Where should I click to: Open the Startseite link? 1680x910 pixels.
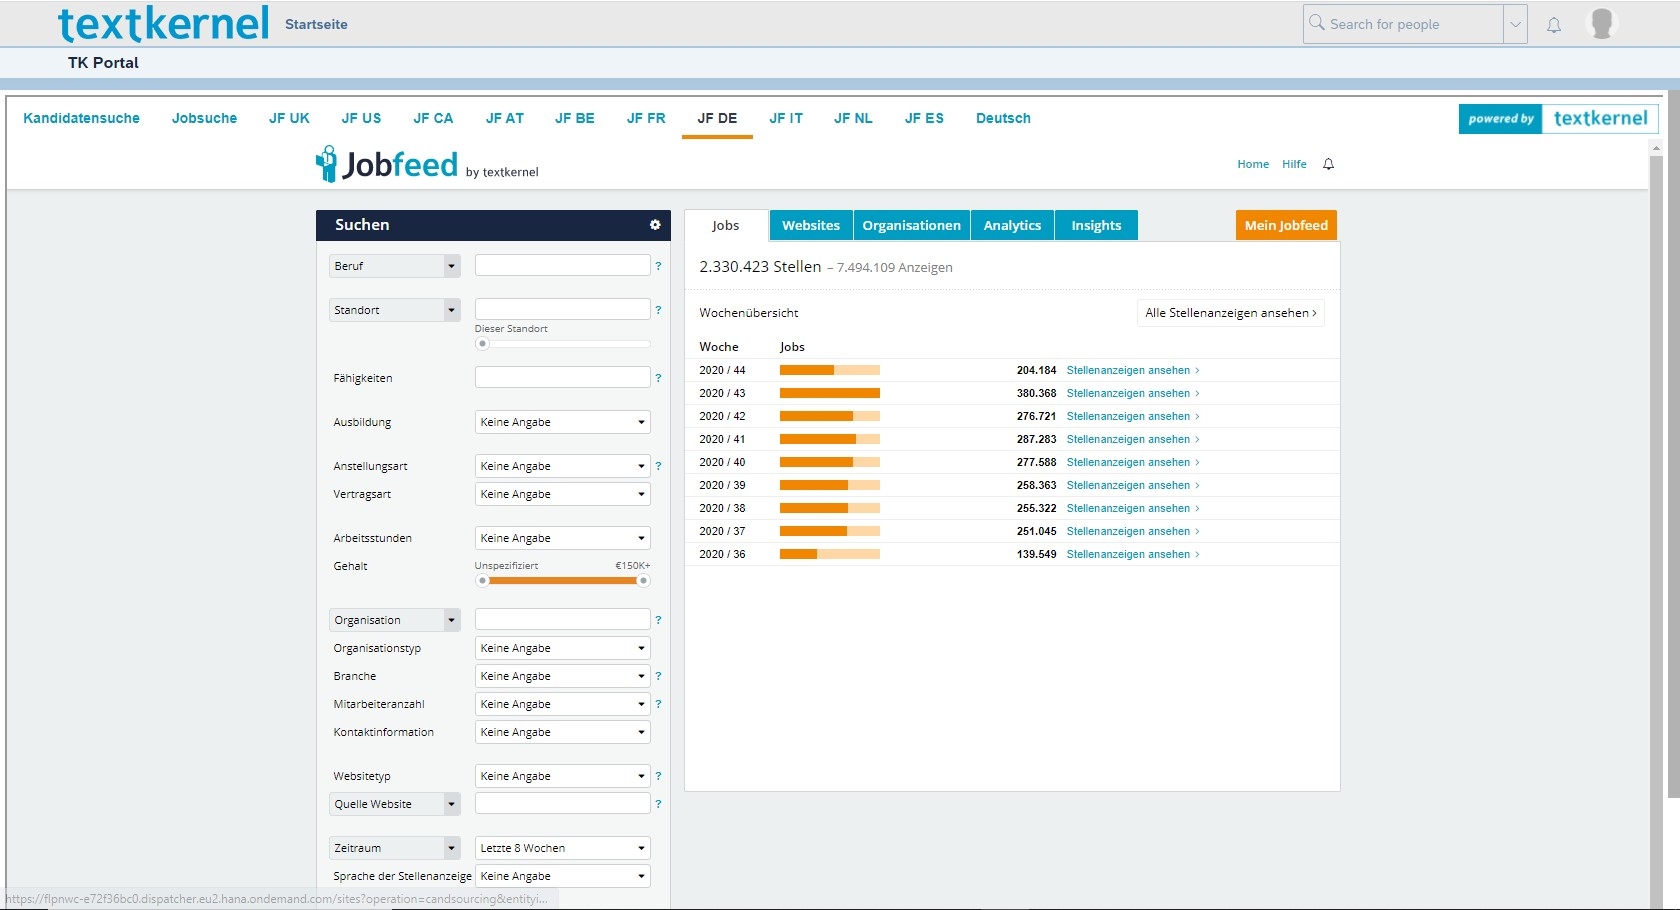point(316,24)
